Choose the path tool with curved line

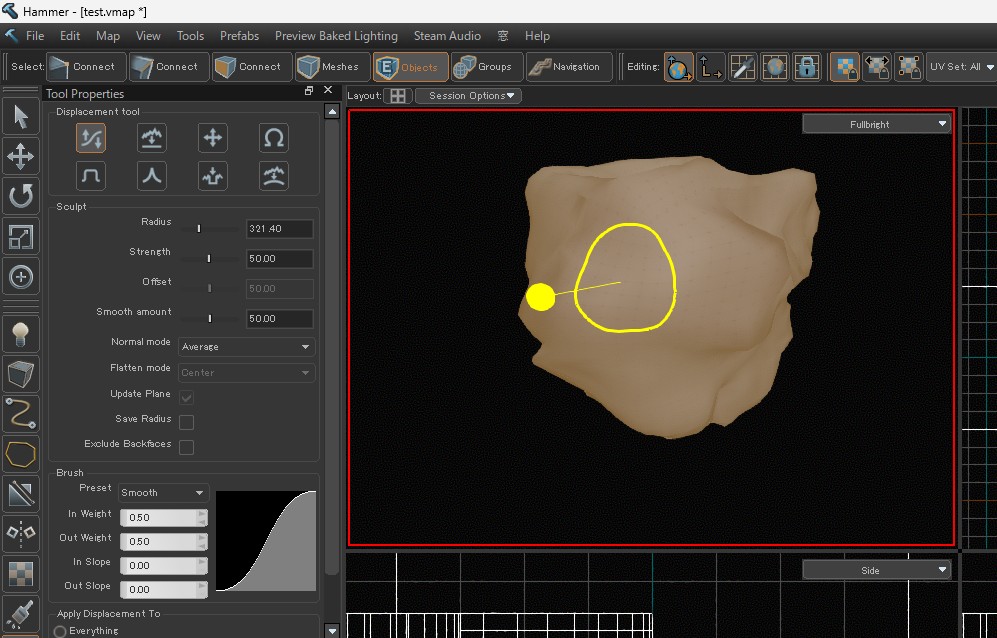point(21,413)
